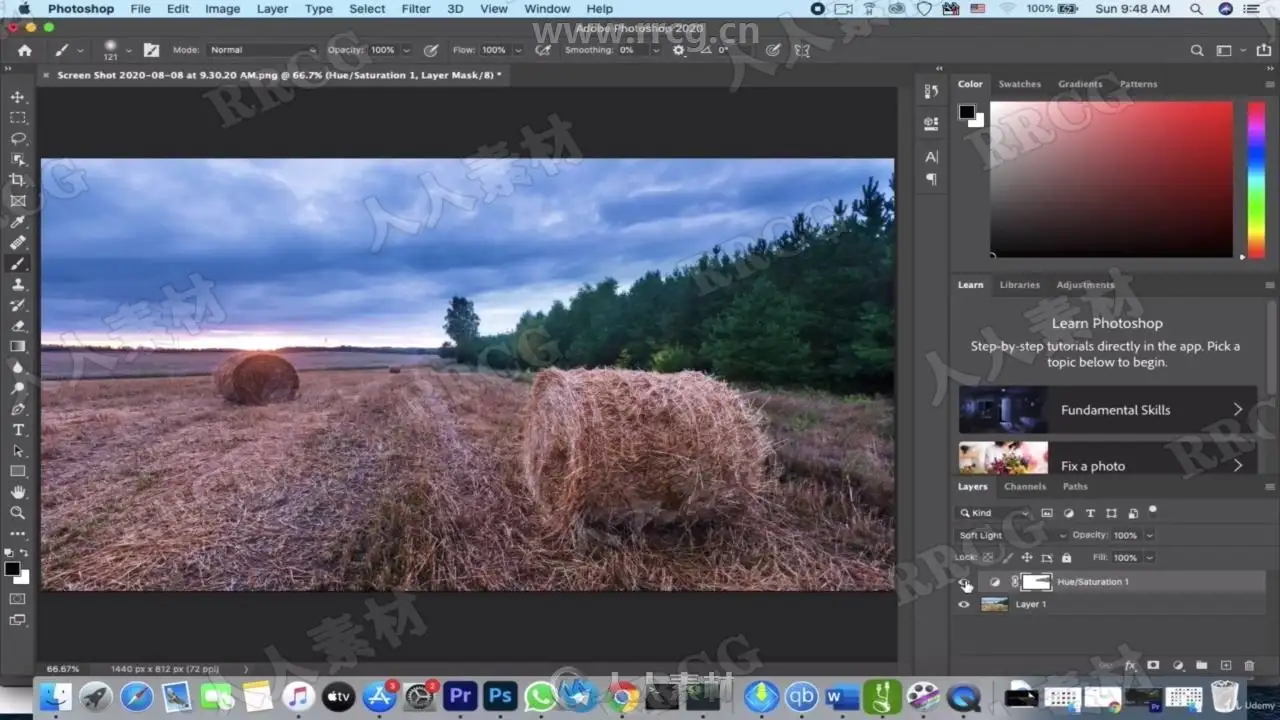
Task: Select the Rectangular Marquee tool
Action: point(18,118)
